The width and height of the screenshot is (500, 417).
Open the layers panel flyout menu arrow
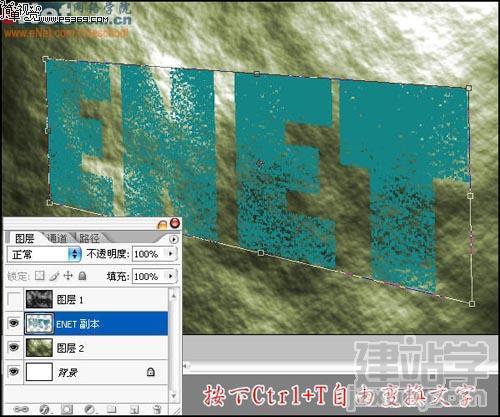(173, 239)
